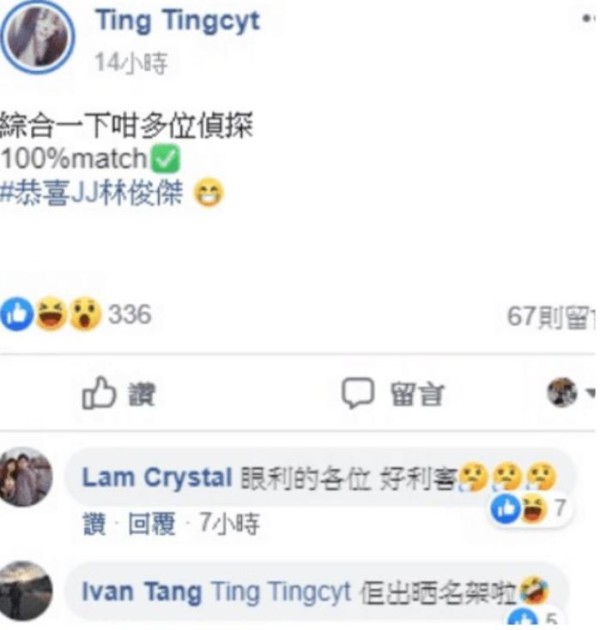This screenshot has height=630, width=600.
Task: Open the 67則留言 comments count
Action: pos(551,317)
